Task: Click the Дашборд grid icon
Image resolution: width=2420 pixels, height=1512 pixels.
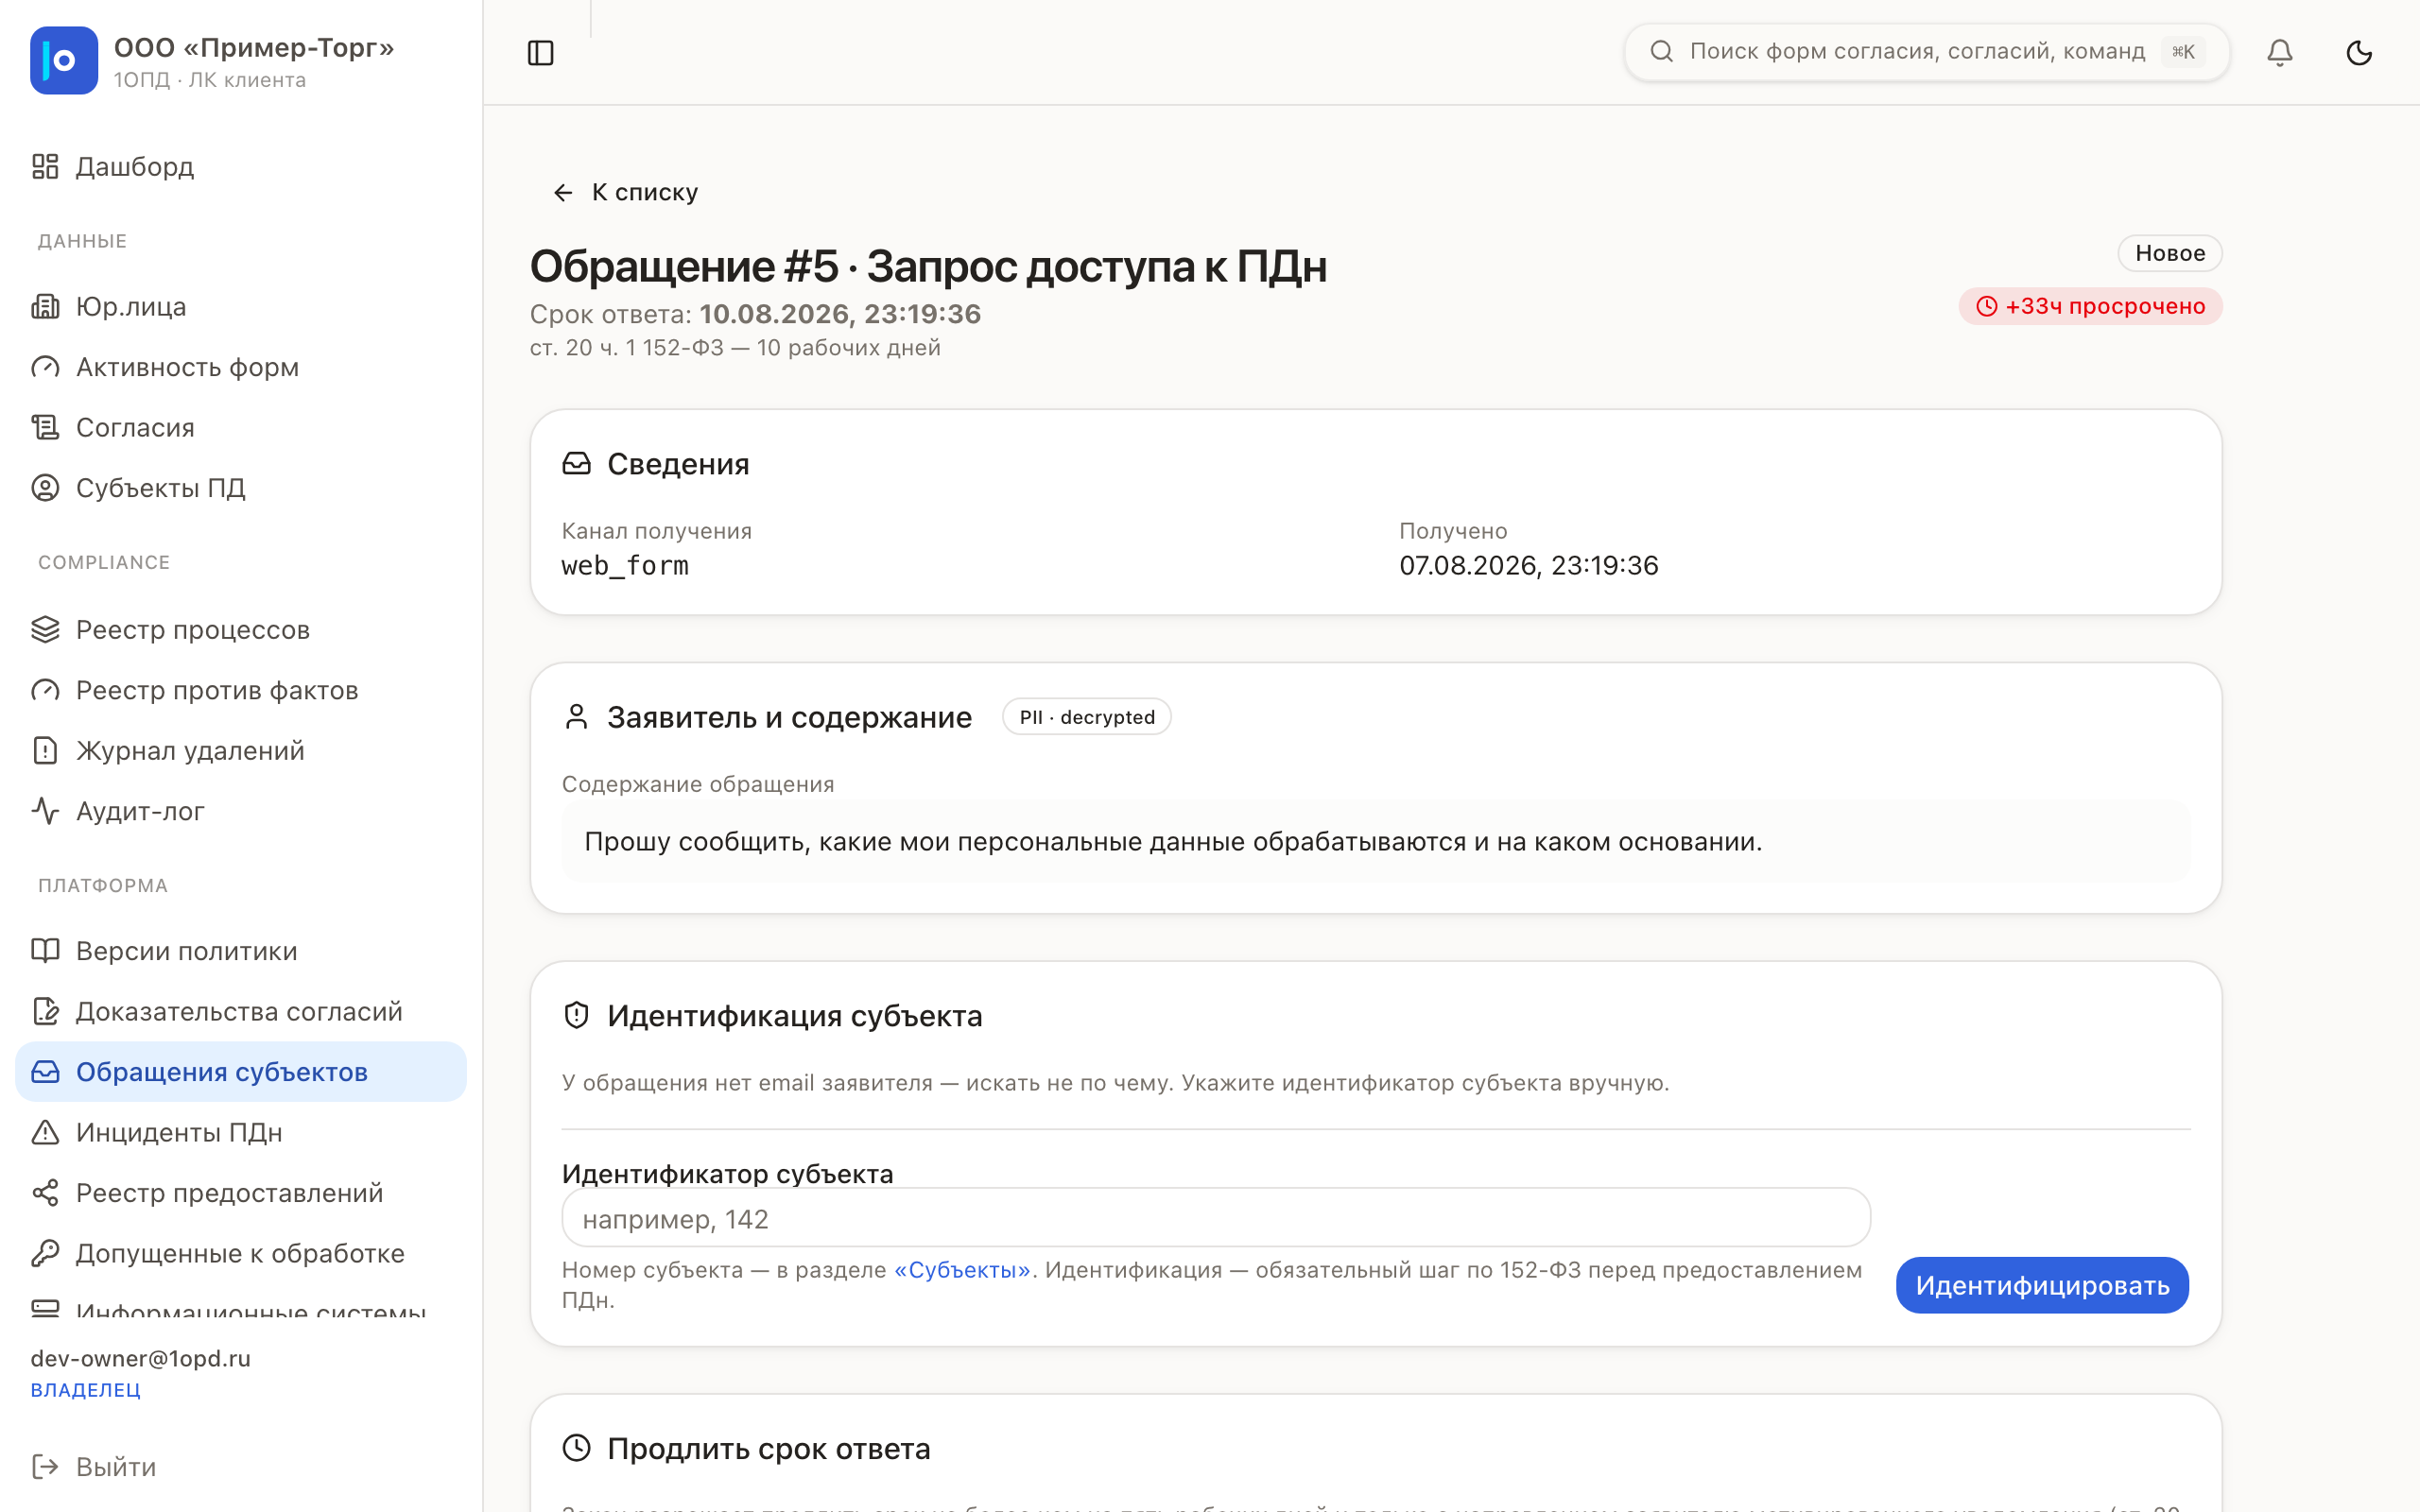Action: tap(45, 166)
